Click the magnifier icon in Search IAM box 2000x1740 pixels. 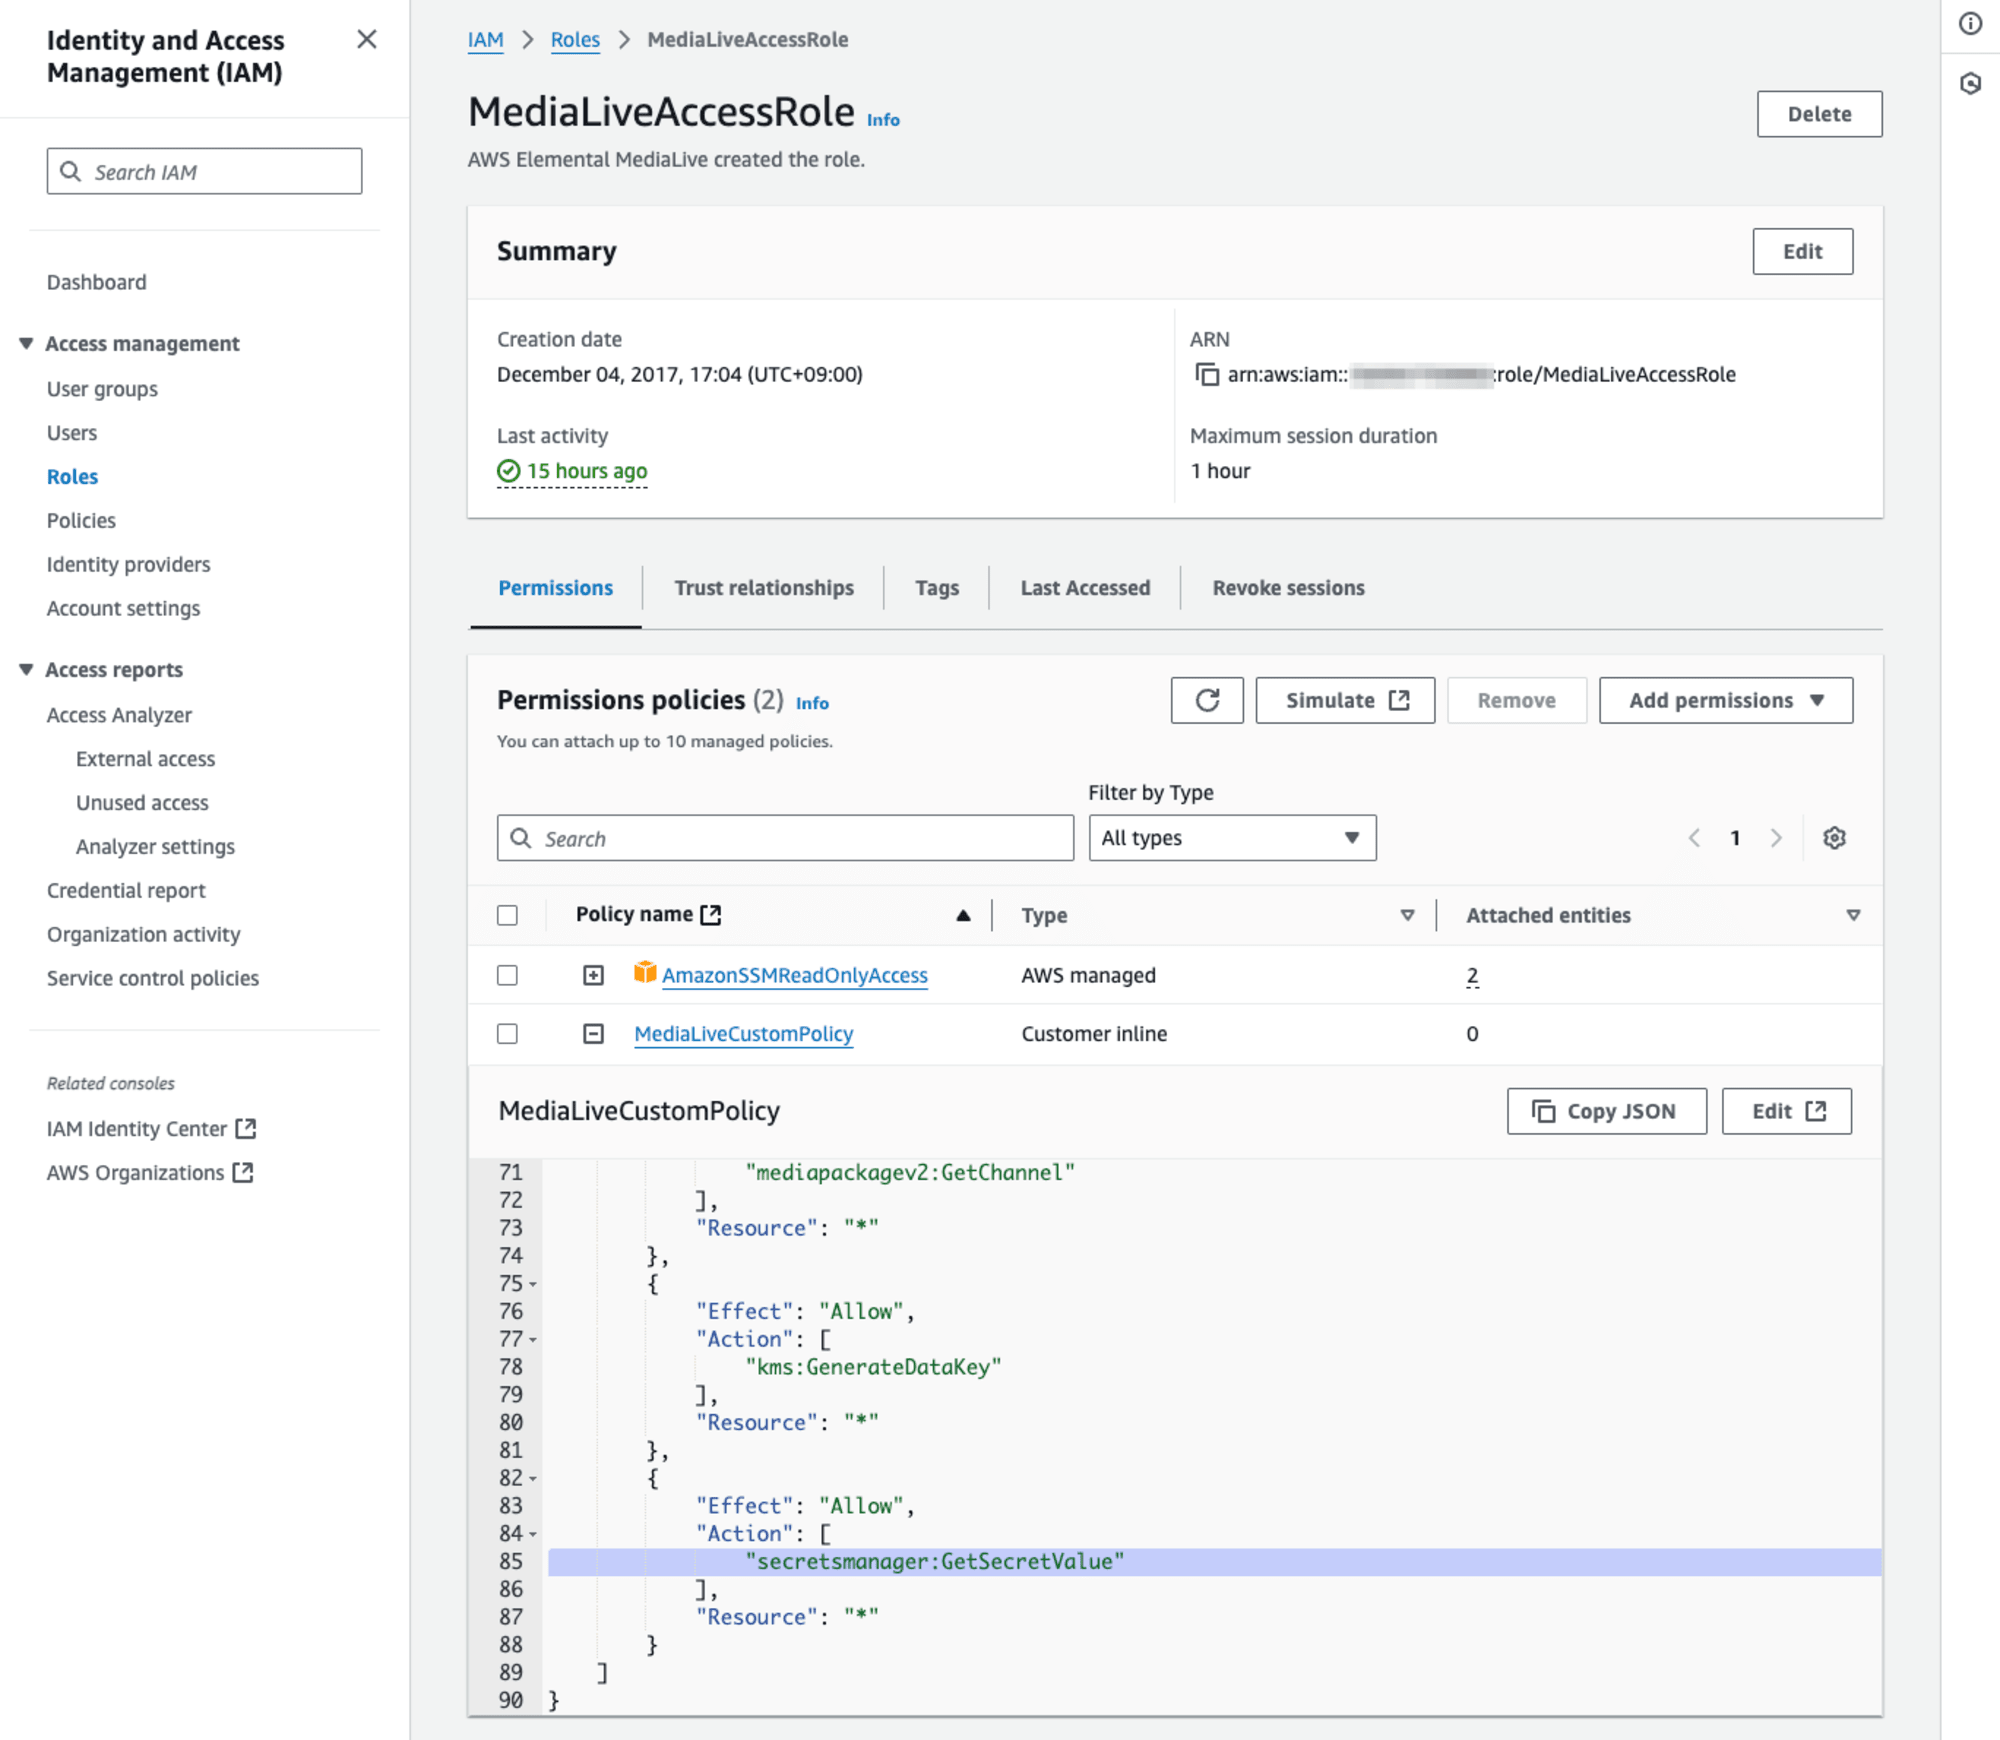(70, 171)
